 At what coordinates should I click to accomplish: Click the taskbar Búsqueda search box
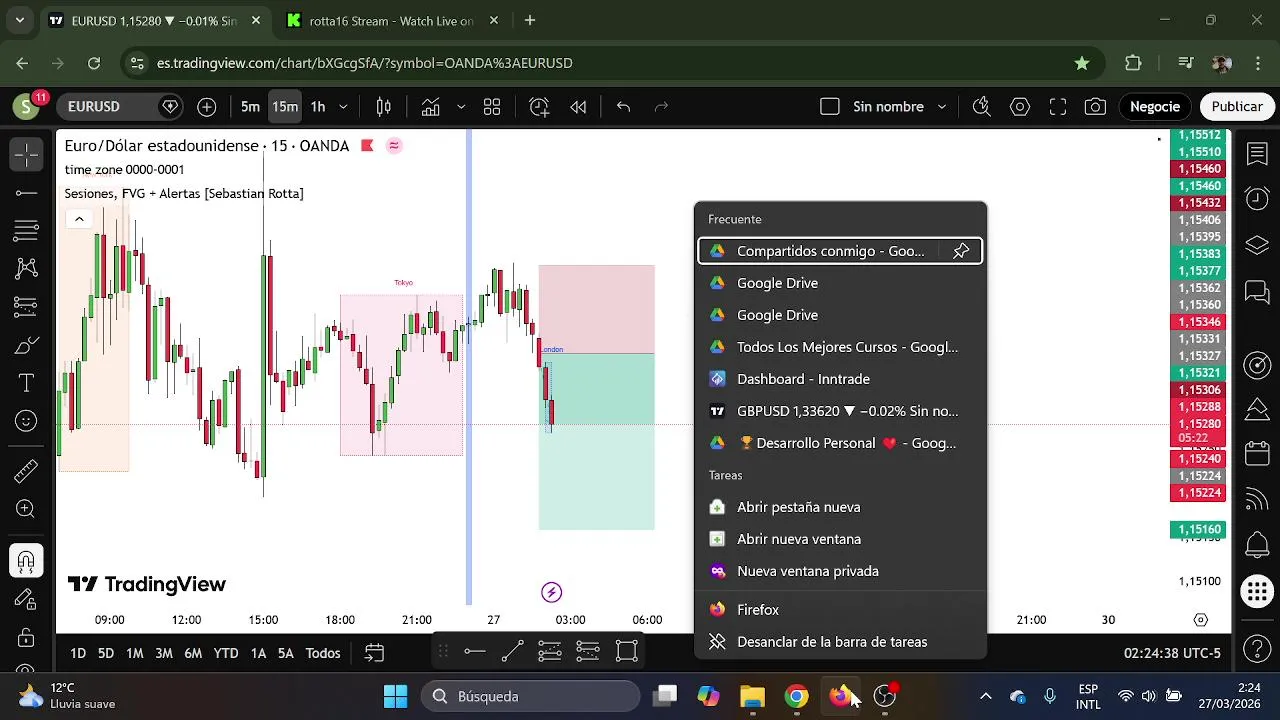tap(529, 696)
